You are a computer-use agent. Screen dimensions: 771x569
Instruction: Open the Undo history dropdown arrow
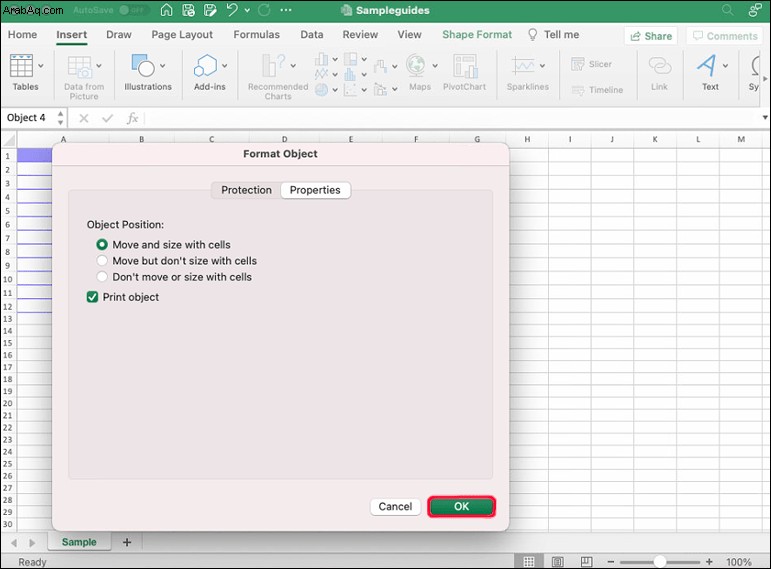[247, 10]
